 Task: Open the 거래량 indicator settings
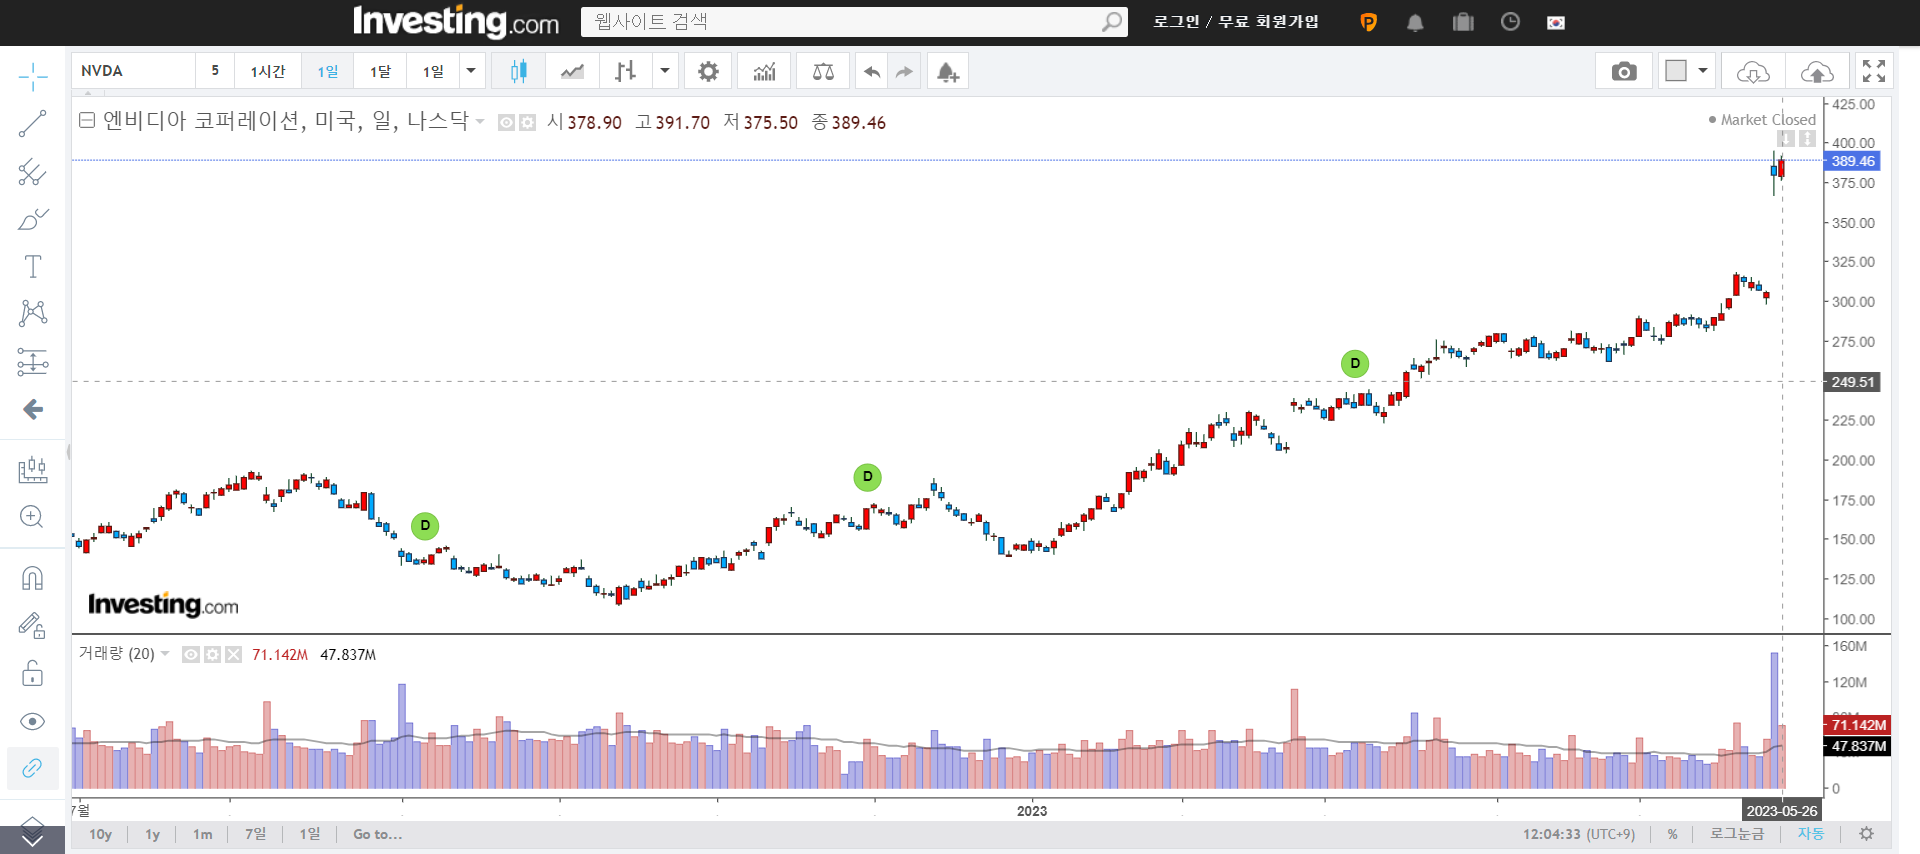[x=212, y=655]
